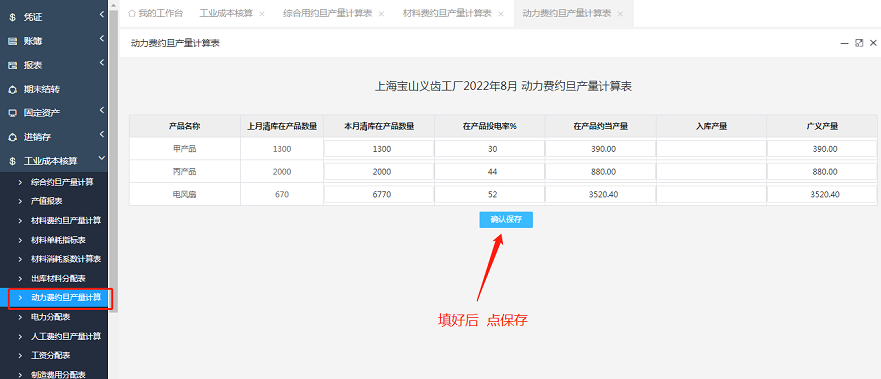Click the 丙产品 product name cell
Image resolution: width=881 pixels, height=379 pixels.
pos(185,172)
